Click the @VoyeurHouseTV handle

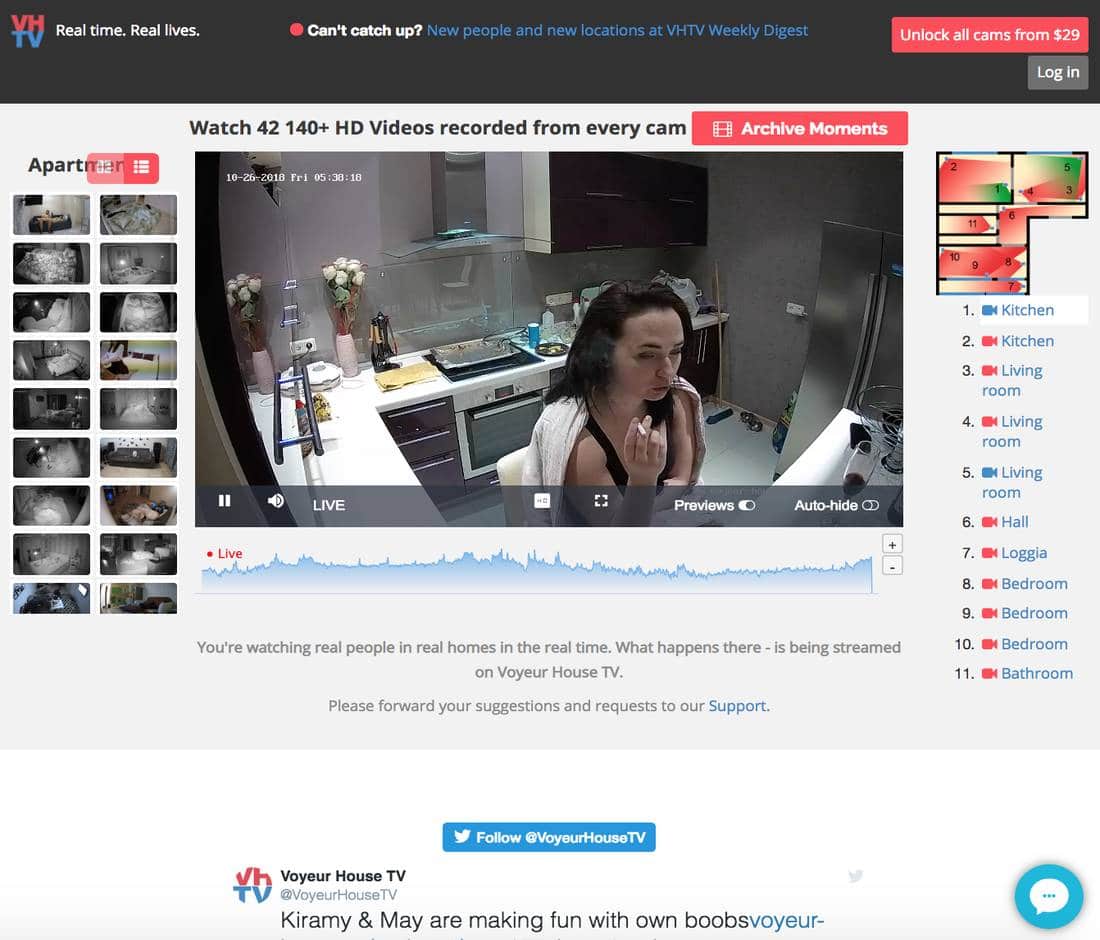pyautogui.click(x=338, y=895)
